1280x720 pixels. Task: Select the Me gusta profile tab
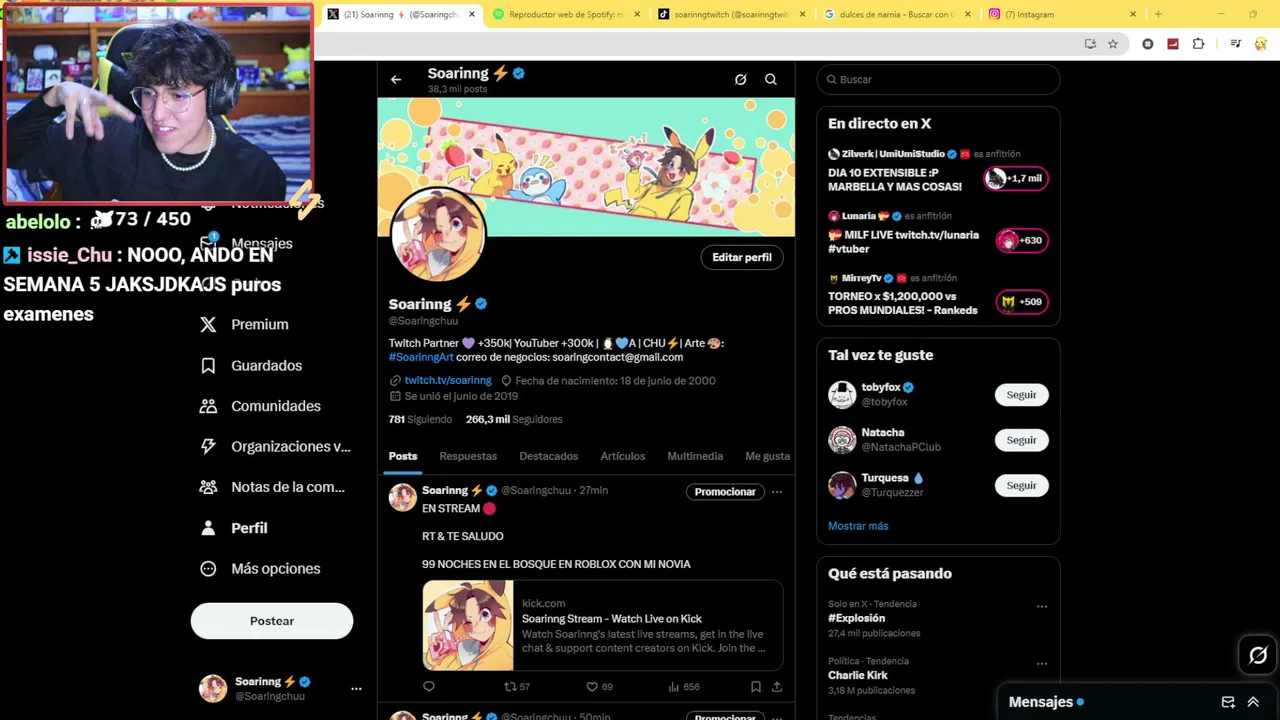pos(767,456)
